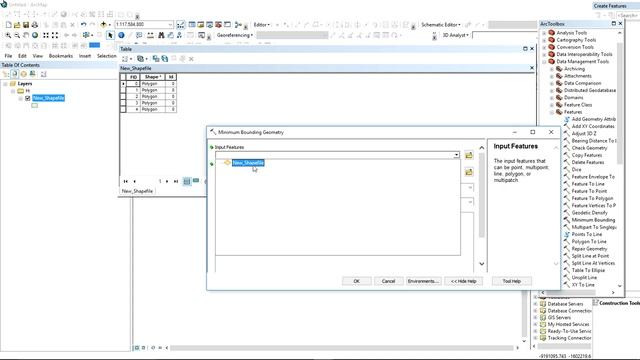Click the Fixed Zoom Out icon
Screen dimensions: 640x360
55,36
